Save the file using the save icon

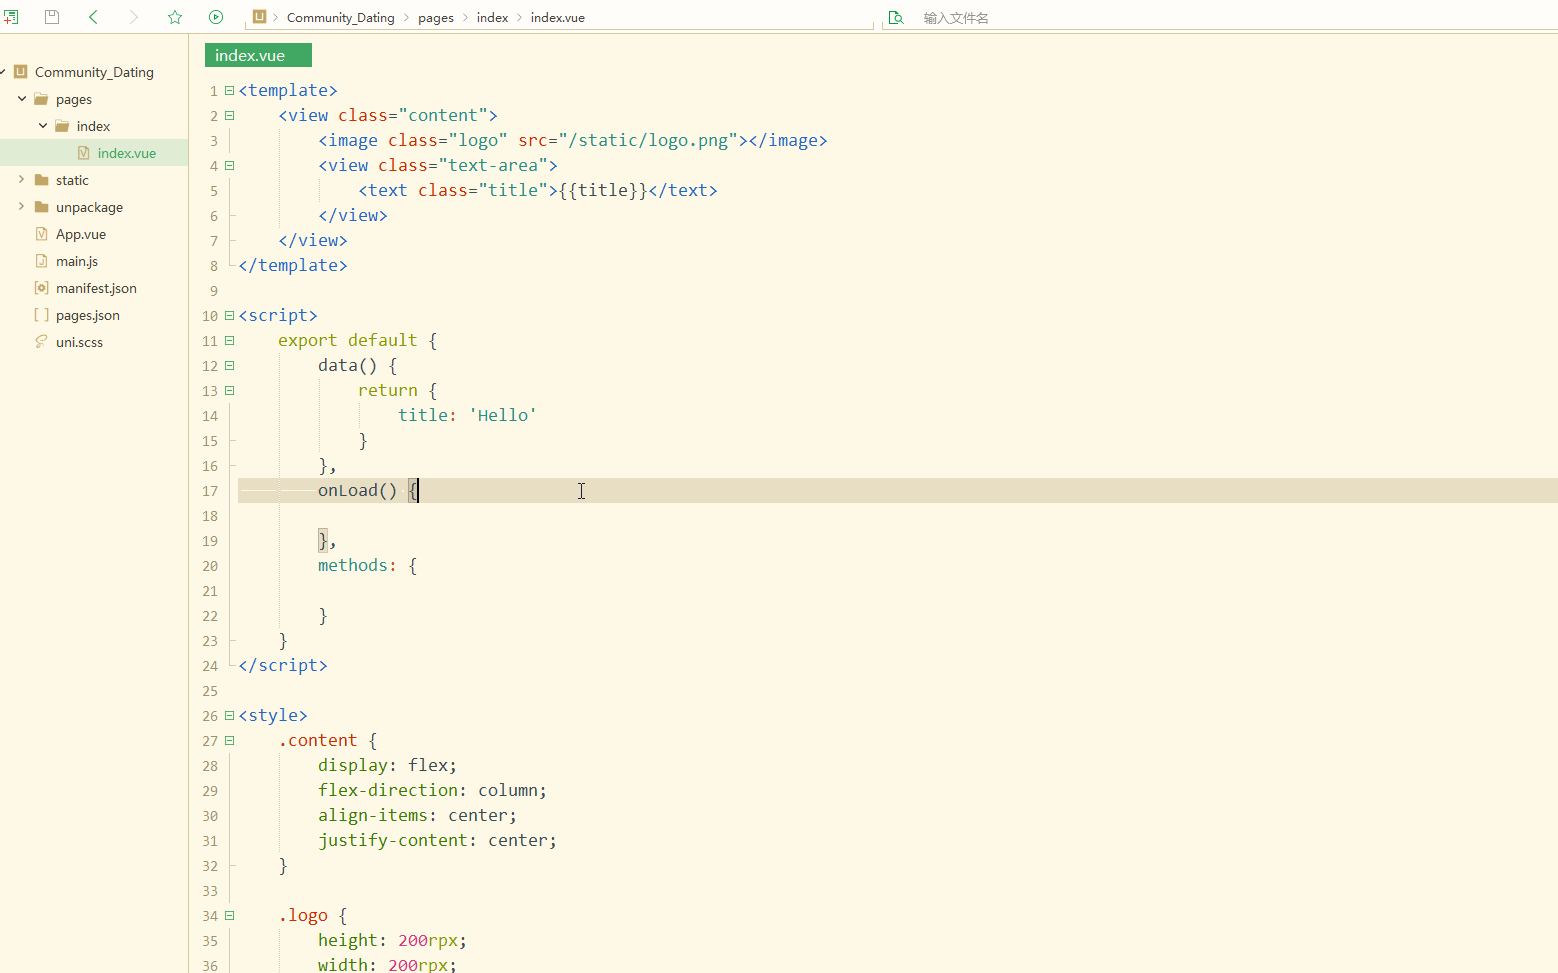click(x=51, y=17)
